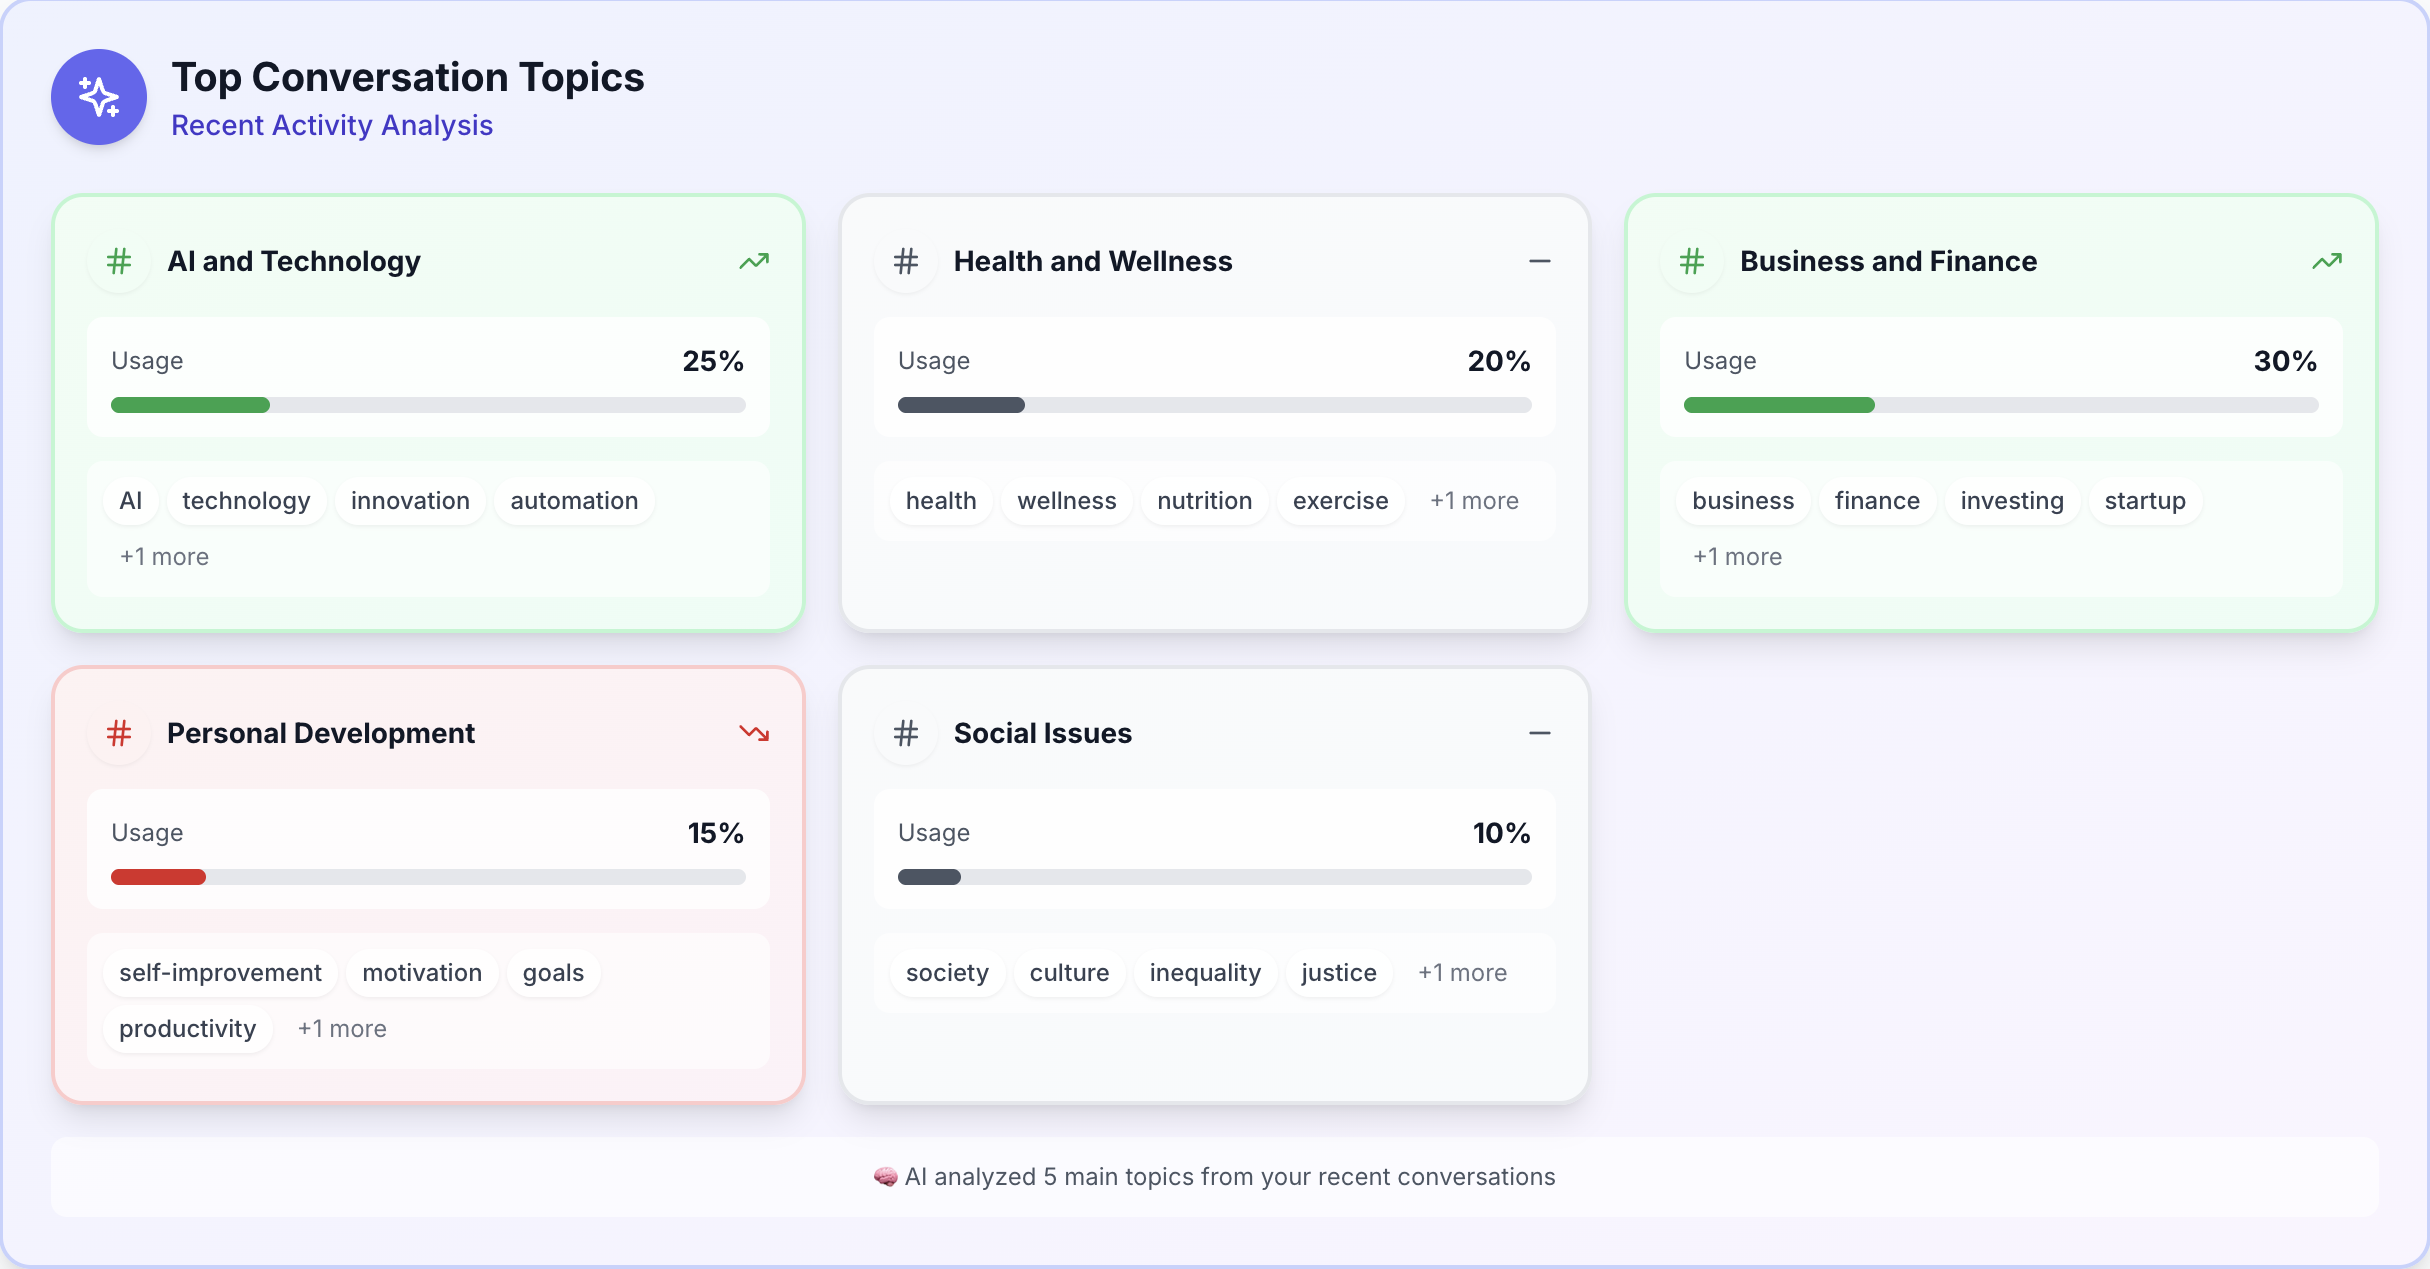This screenshot has height=1269, width=2430.
Task: Click the hashtag icon on Business and Finance card
Action: (x=1692, y=261)
